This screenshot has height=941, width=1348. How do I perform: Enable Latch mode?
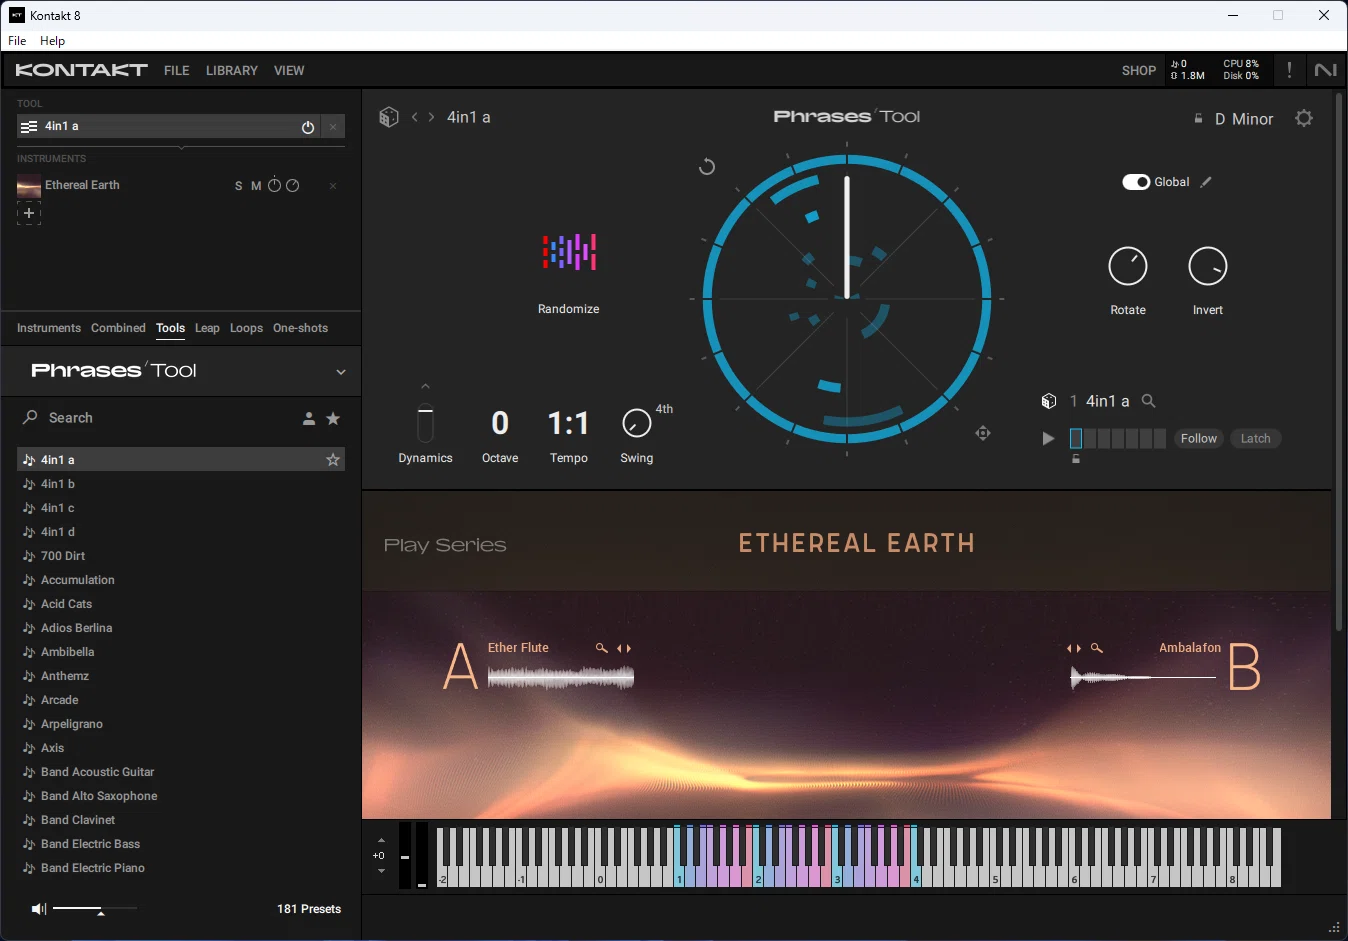(1255, 438)
